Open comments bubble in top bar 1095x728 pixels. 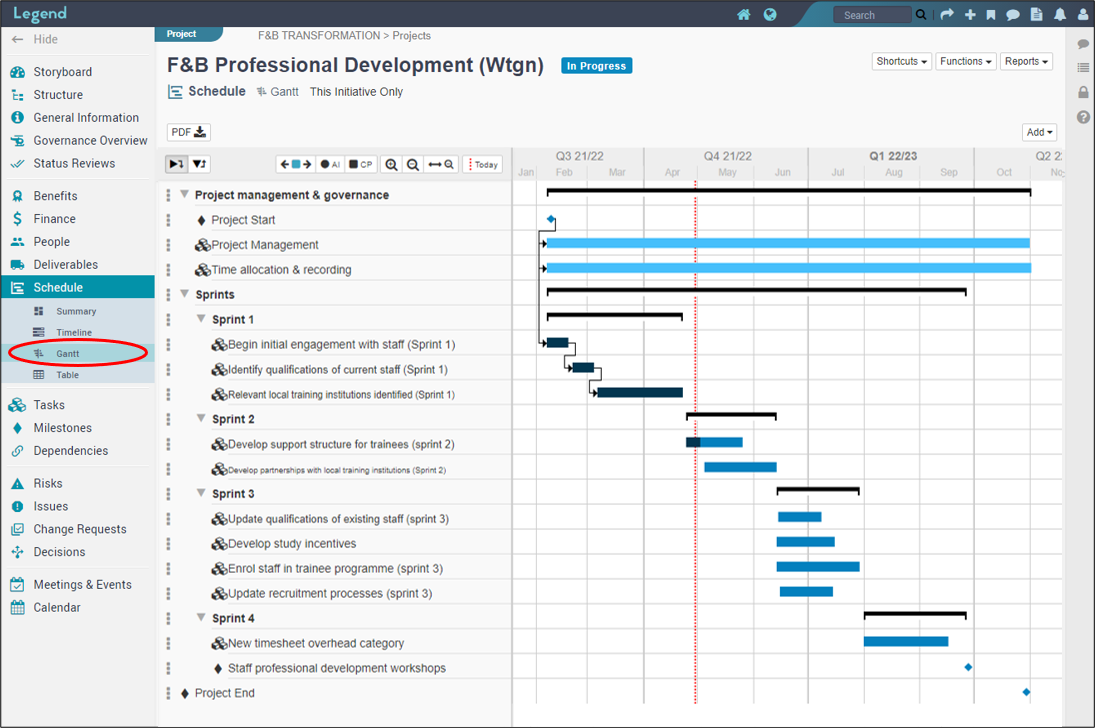1013,15
